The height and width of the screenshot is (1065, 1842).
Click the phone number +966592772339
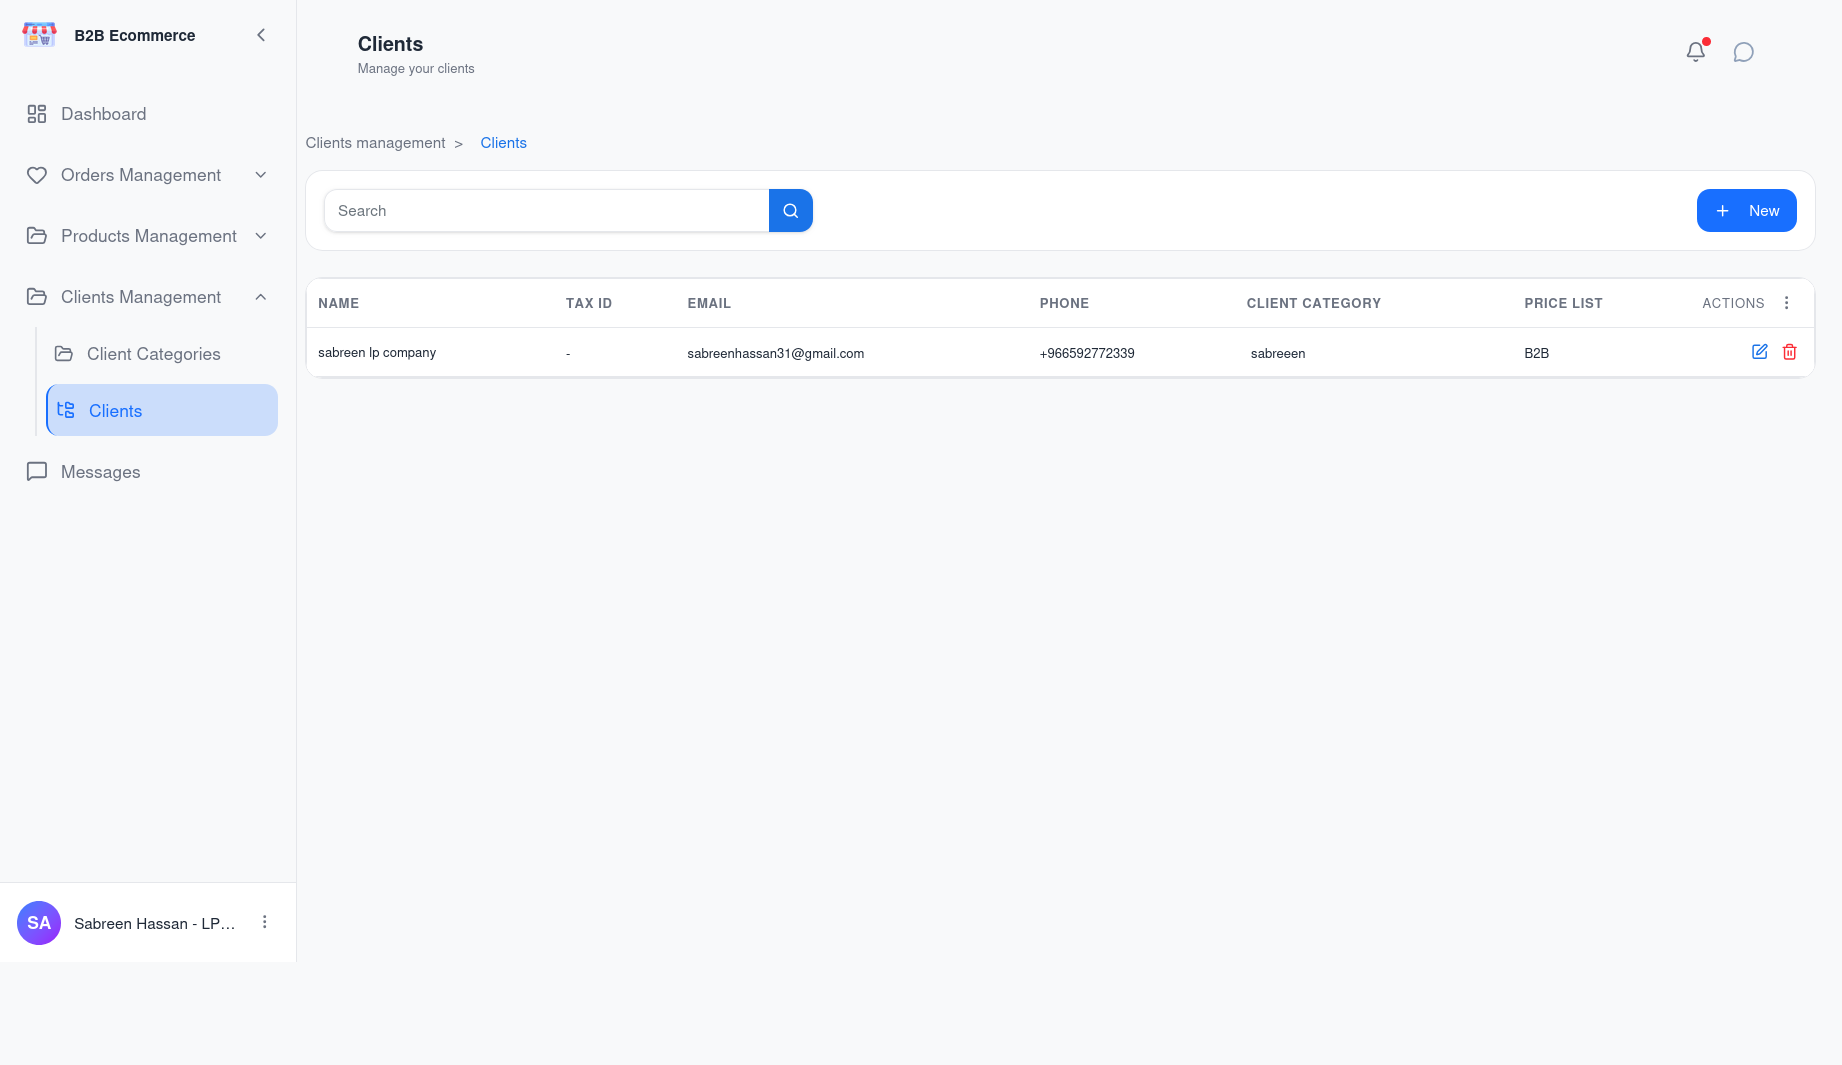1087,353
